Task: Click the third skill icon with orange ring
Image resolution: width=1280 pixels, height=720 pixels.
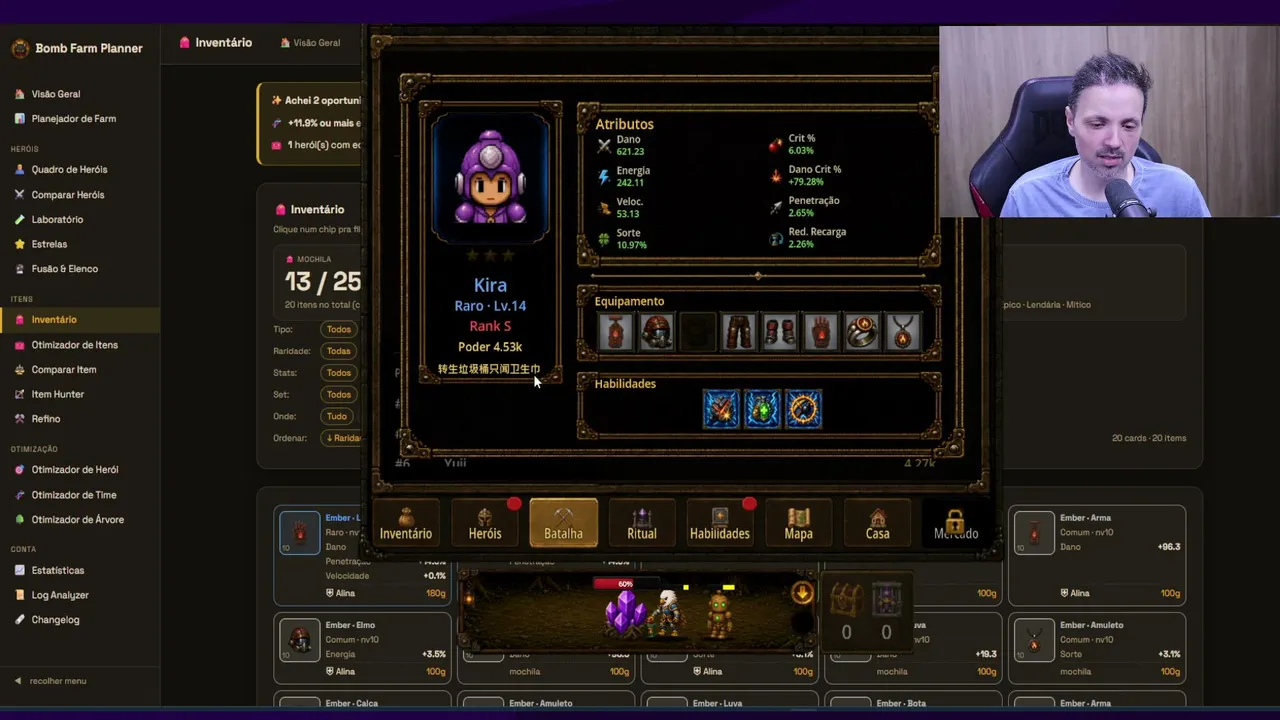Action: [803, 409]
